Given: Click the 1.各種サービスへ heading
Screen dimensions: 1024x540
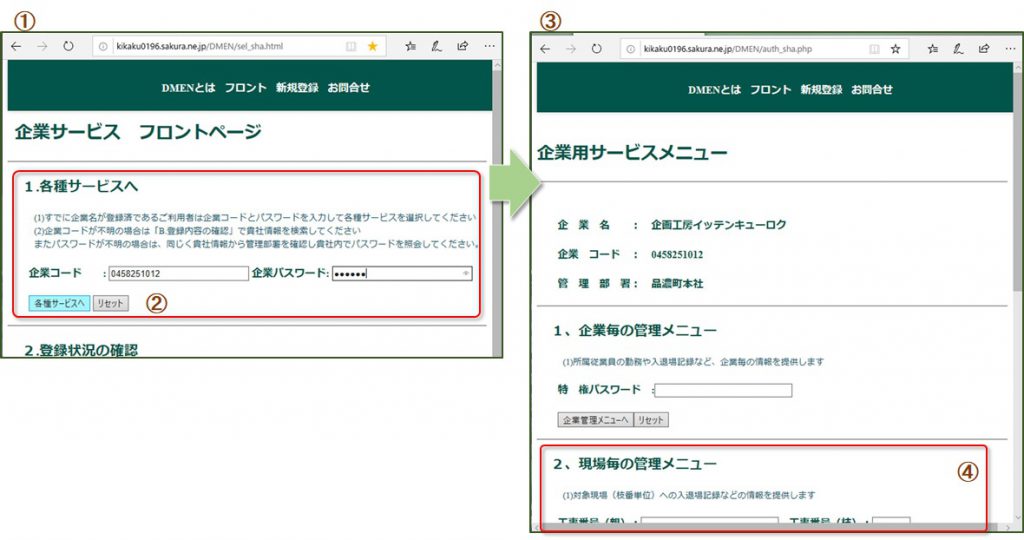Looking at the screenshot, I should tap(81, 187).
